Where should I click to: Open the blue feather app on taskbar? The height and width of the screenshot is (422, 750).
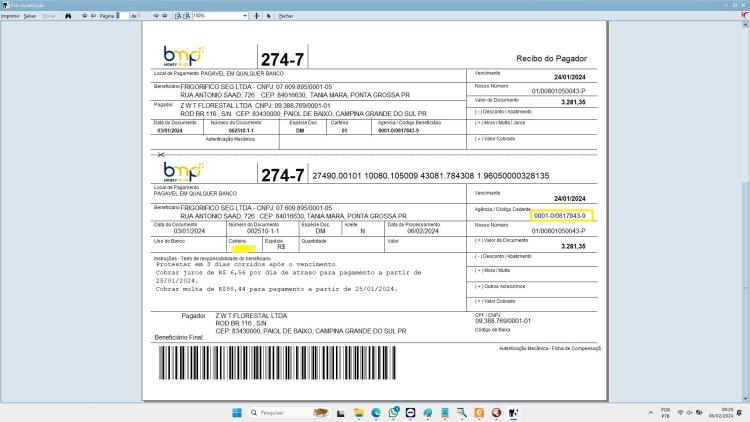pos(428,412)
